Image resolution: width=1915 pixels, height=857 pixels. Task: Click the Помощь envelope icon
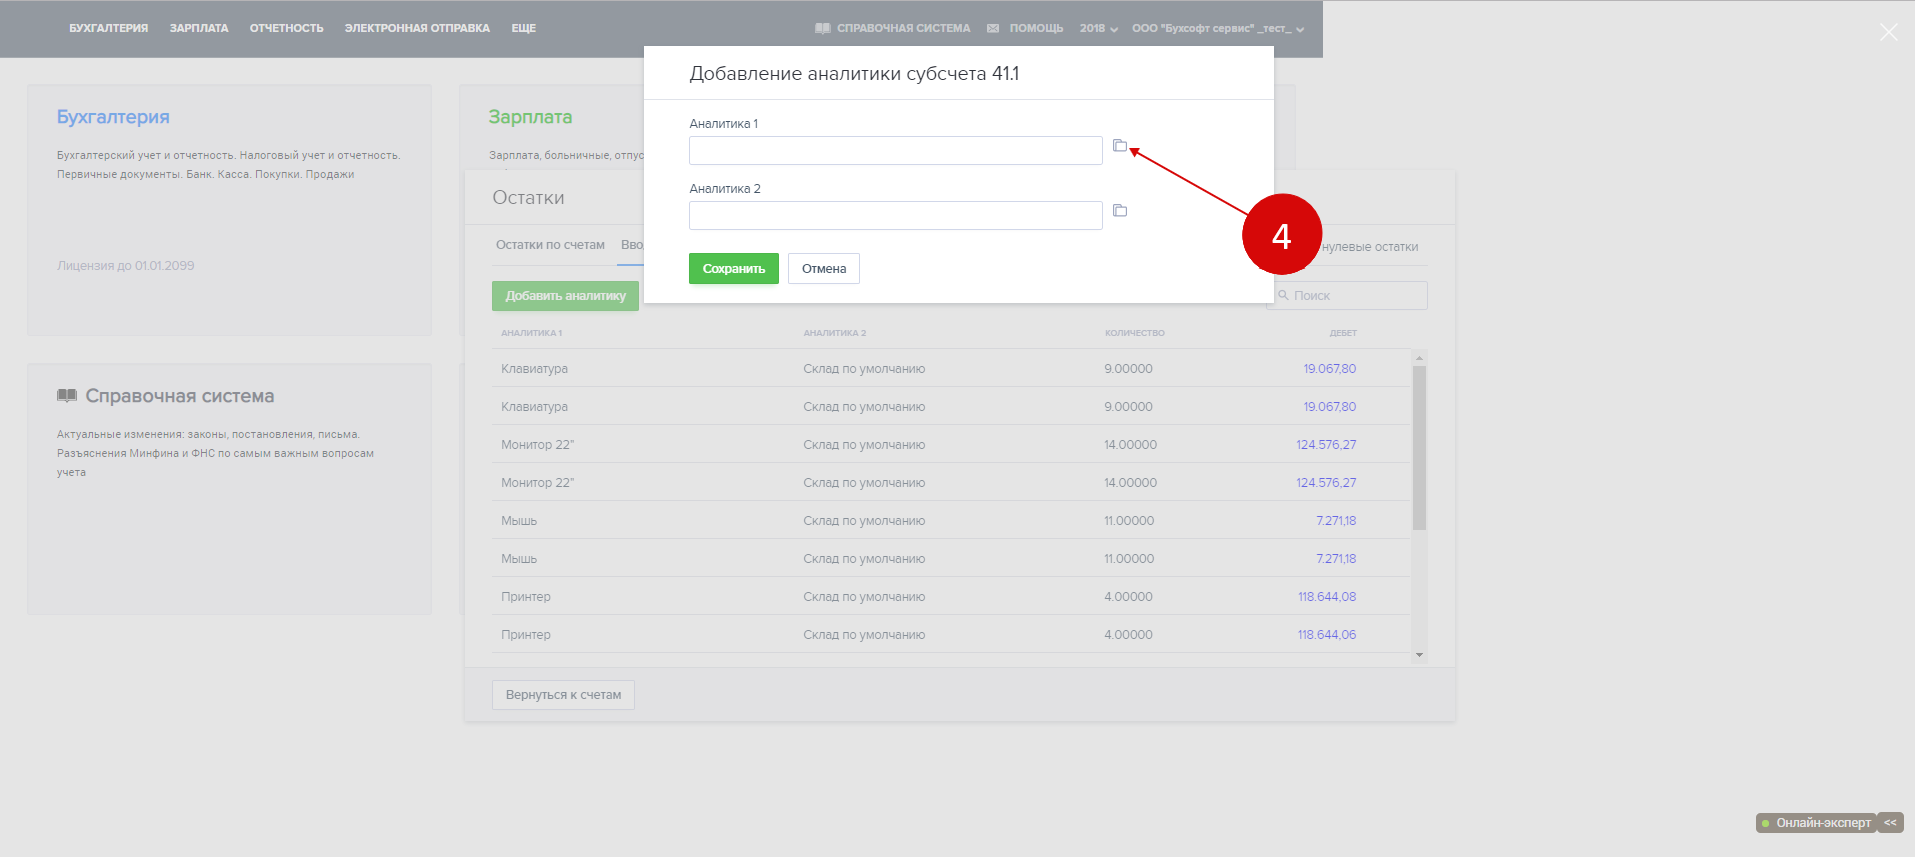point(993,28)
